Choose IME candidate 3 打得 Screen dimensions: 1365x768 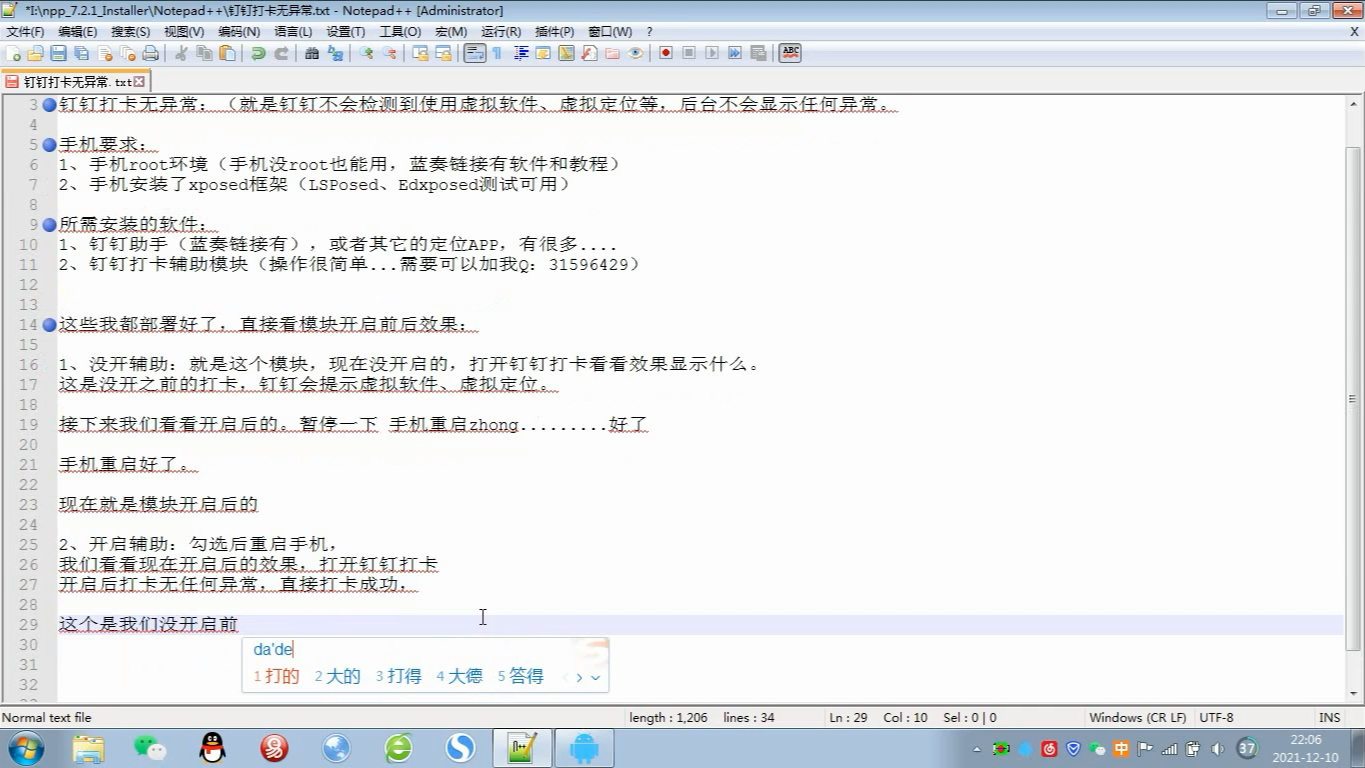pos(399,677)
